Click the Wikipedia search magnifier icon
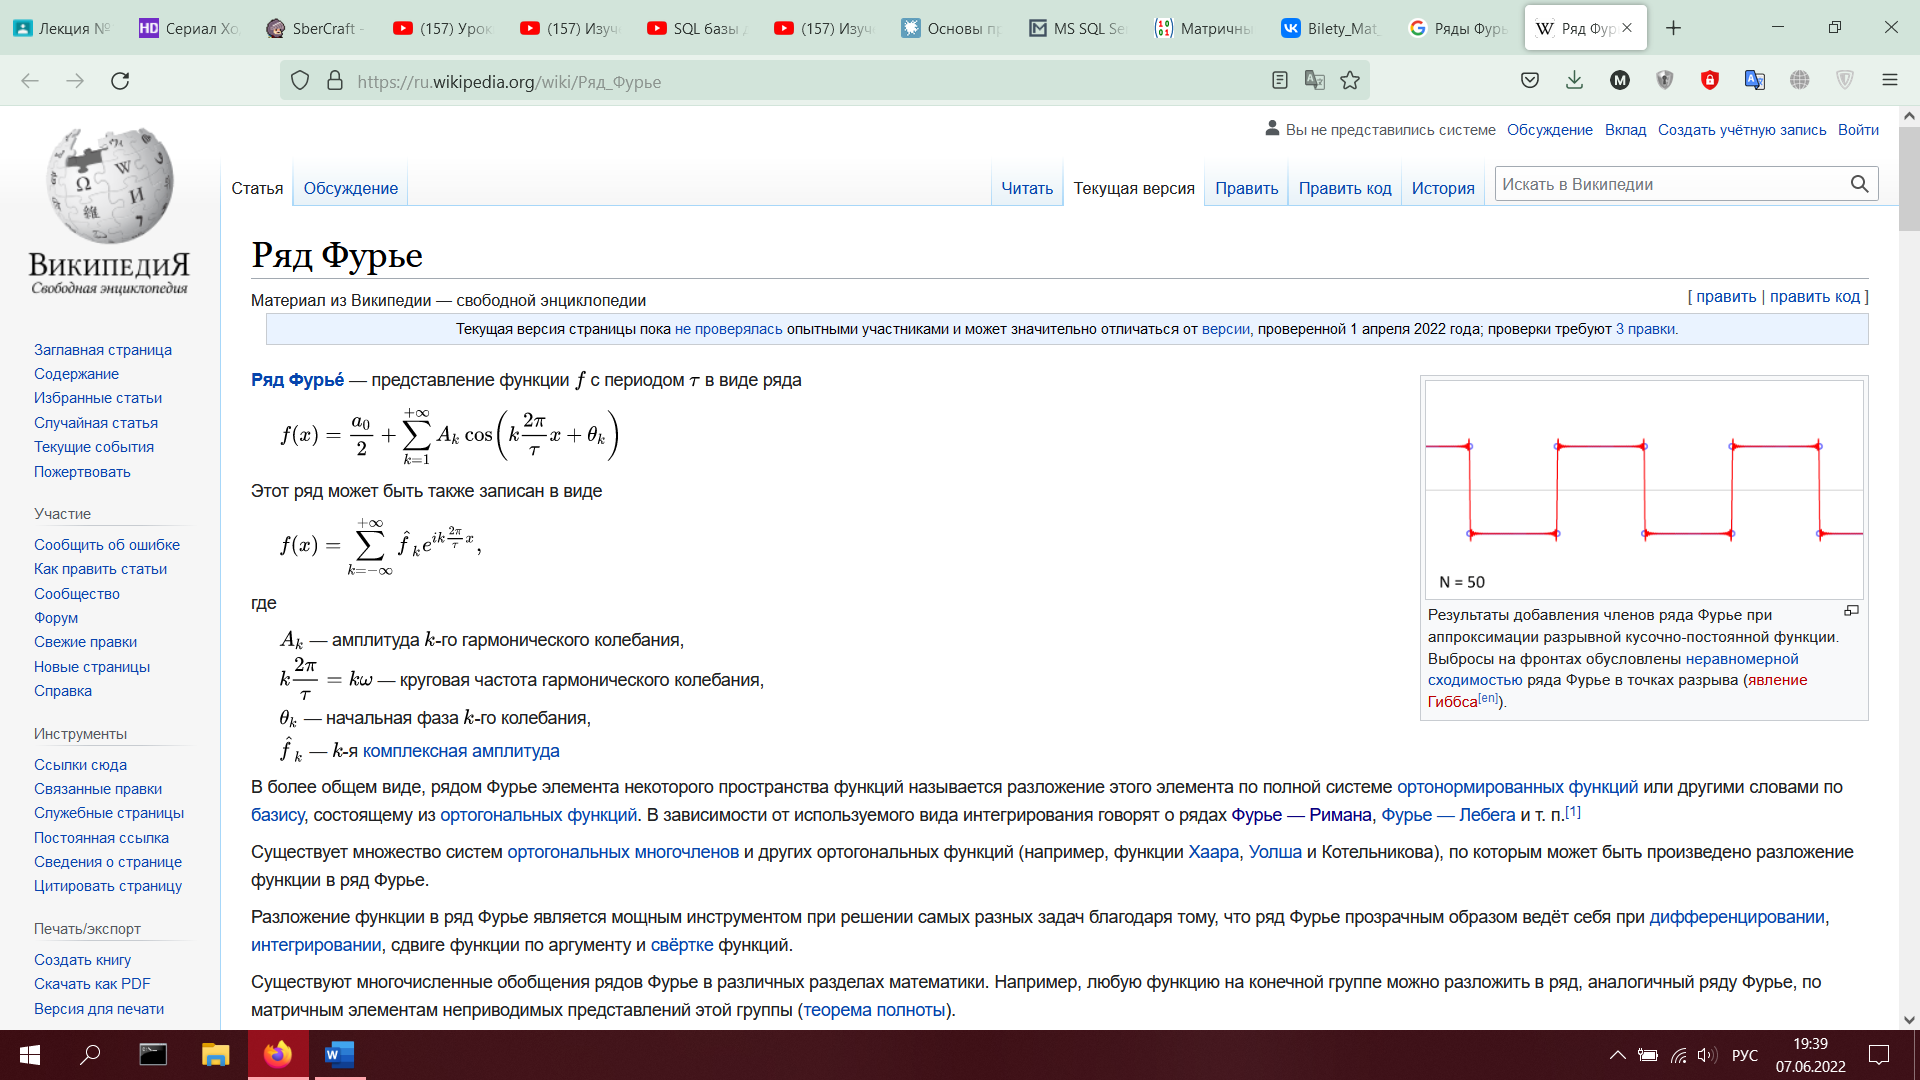Image resolution: width=1920 pixels, height=1080 pixels. (x=1859, y=184)
